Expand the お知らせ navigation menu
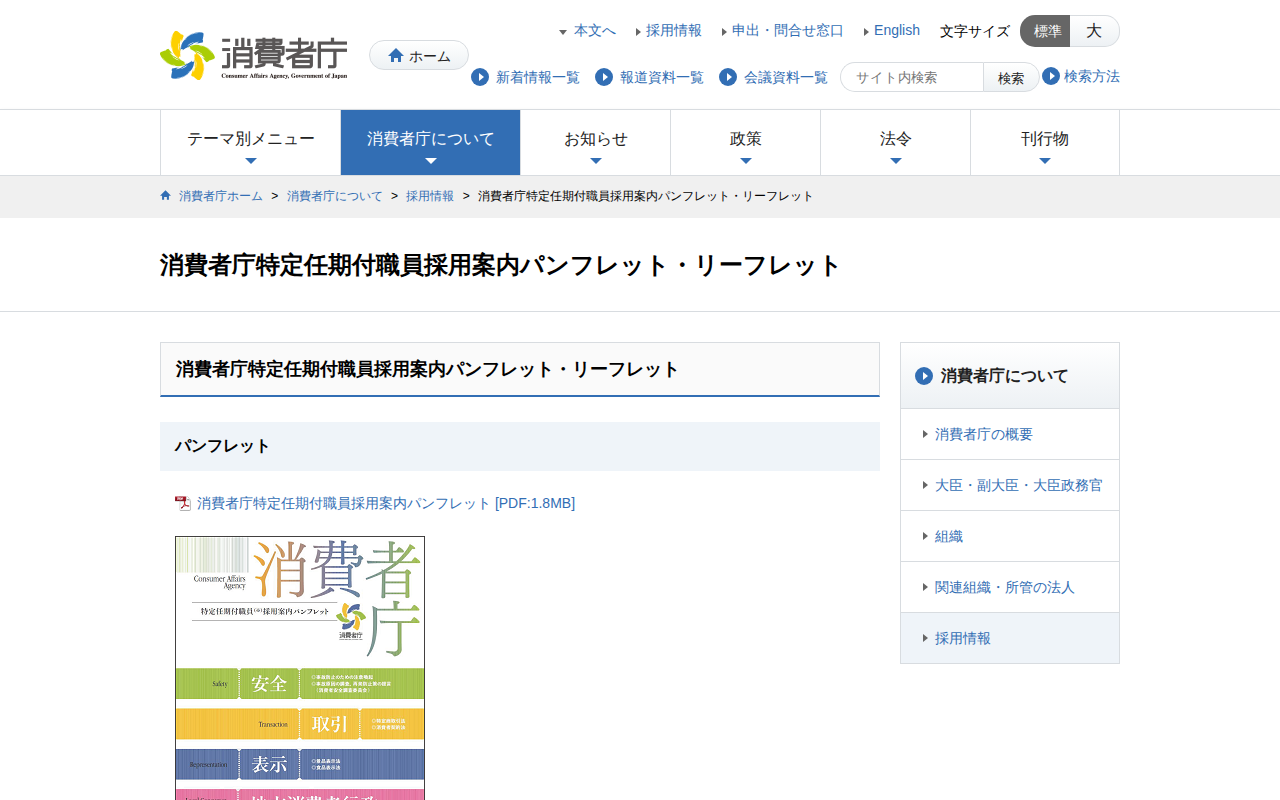This screenshot has height=800, width=1280. (x=596, y=143)
